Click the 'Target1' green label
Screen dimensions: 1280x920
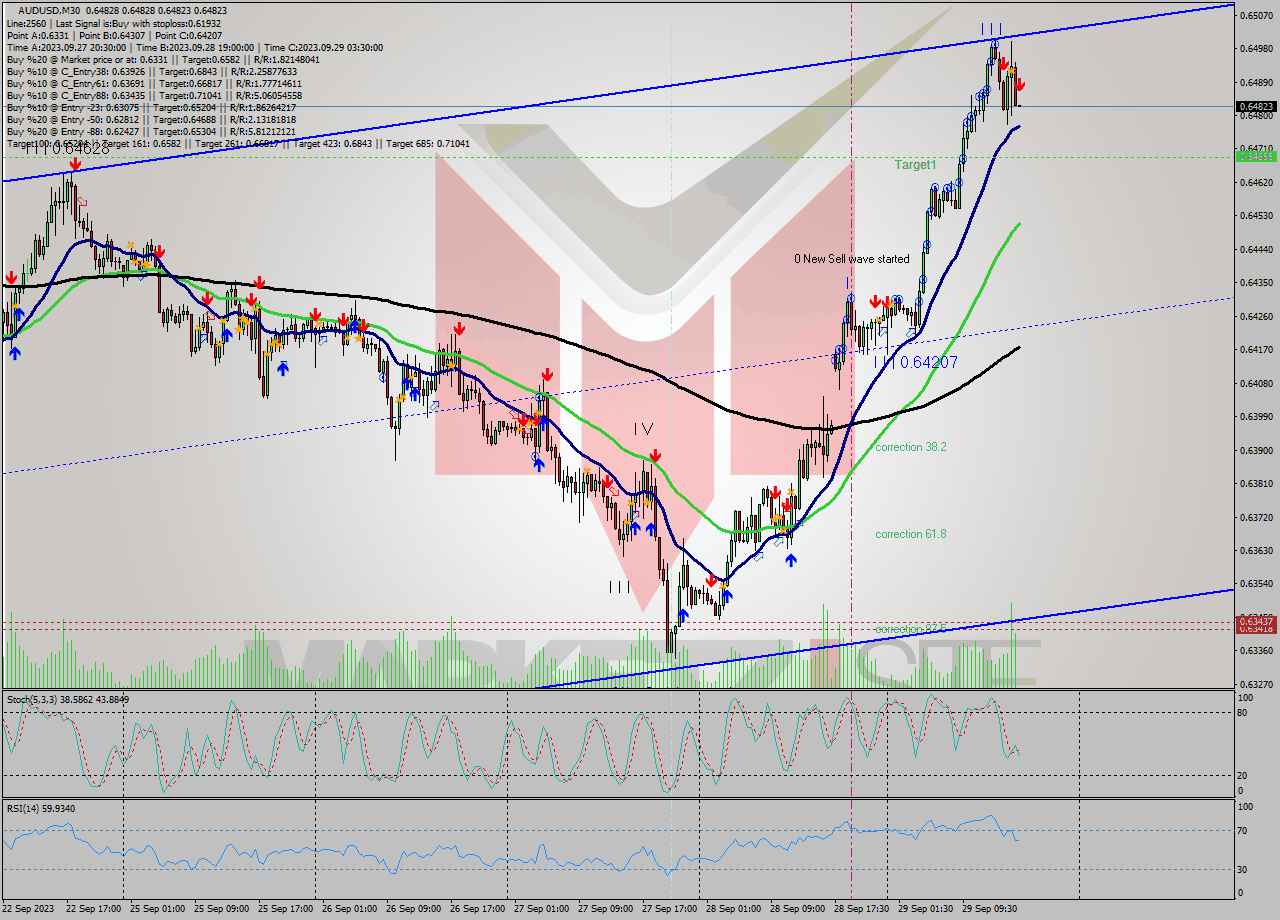[x=915, y=164]
